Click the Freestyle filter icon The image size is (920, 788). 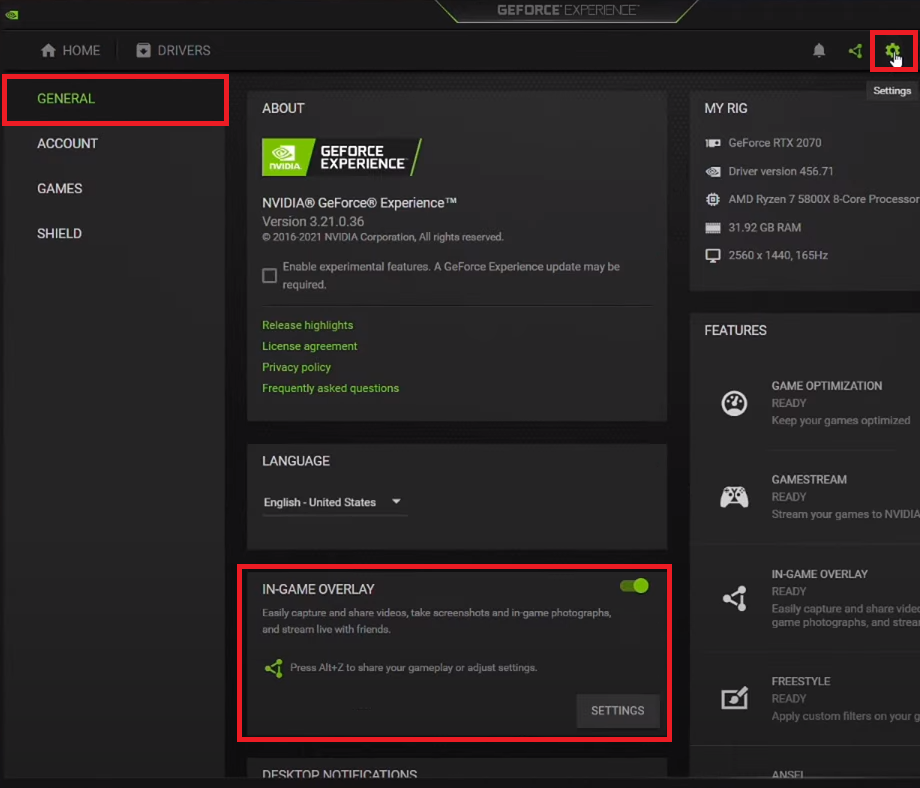click(734, 698)
